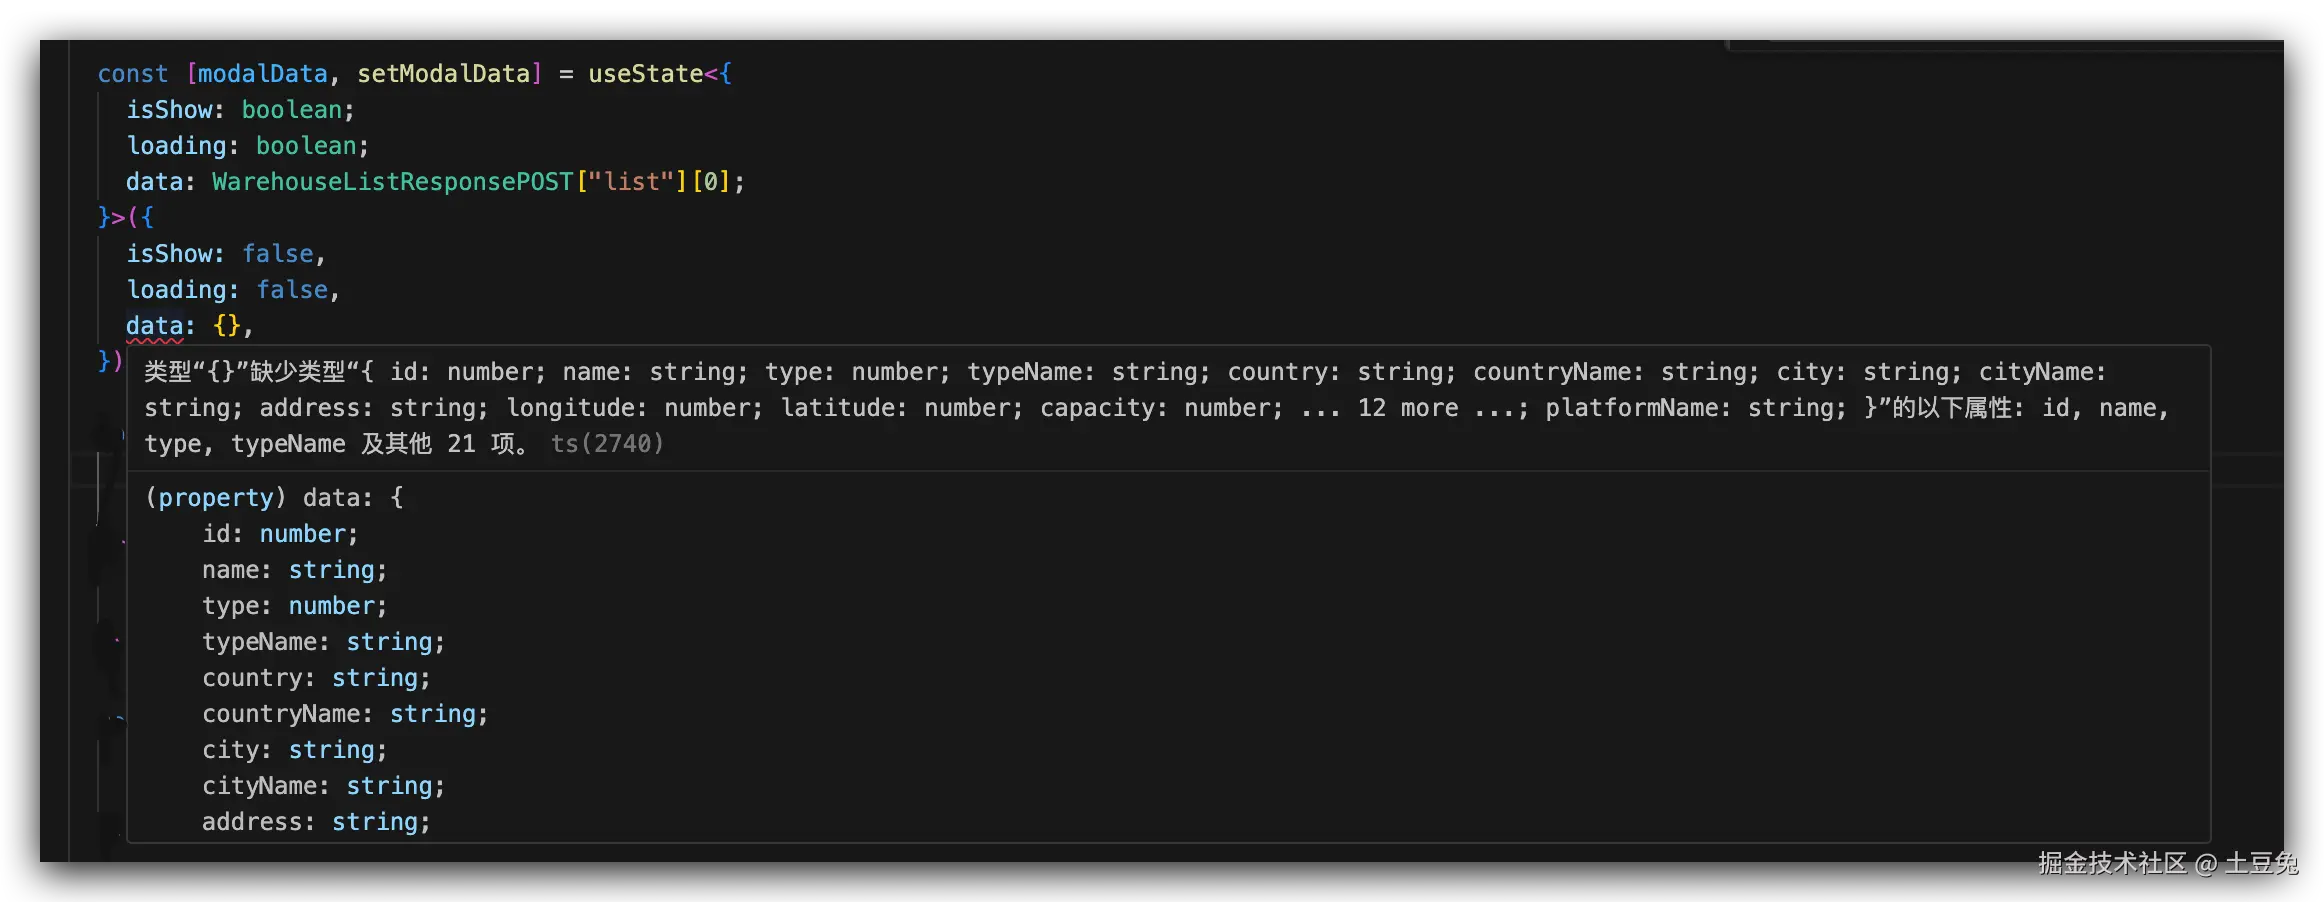This screenshot has height=902, width=2324.
Task: Click the setModalData setter name
Action: click(x=443, y=74)
